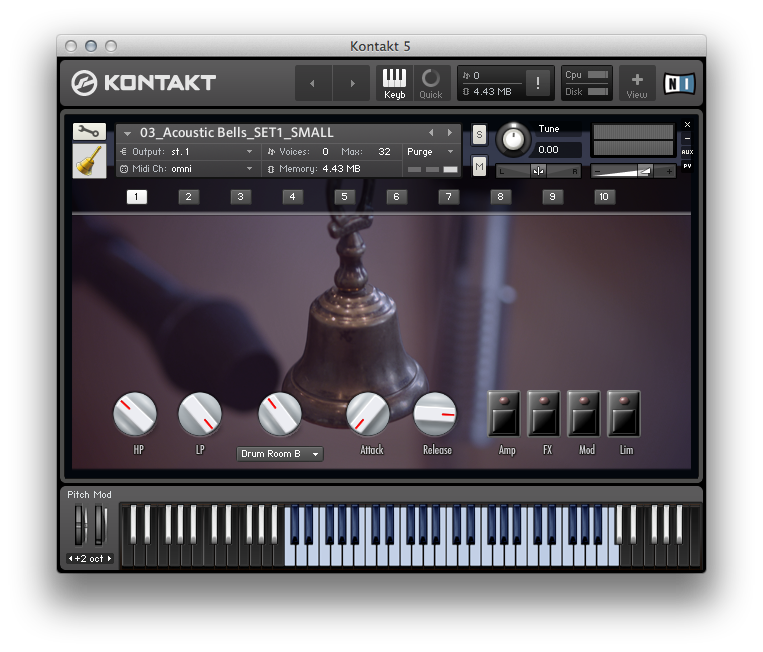Click the LP filter knob
This screenshot has width=763, height=652.
point(200,414)
